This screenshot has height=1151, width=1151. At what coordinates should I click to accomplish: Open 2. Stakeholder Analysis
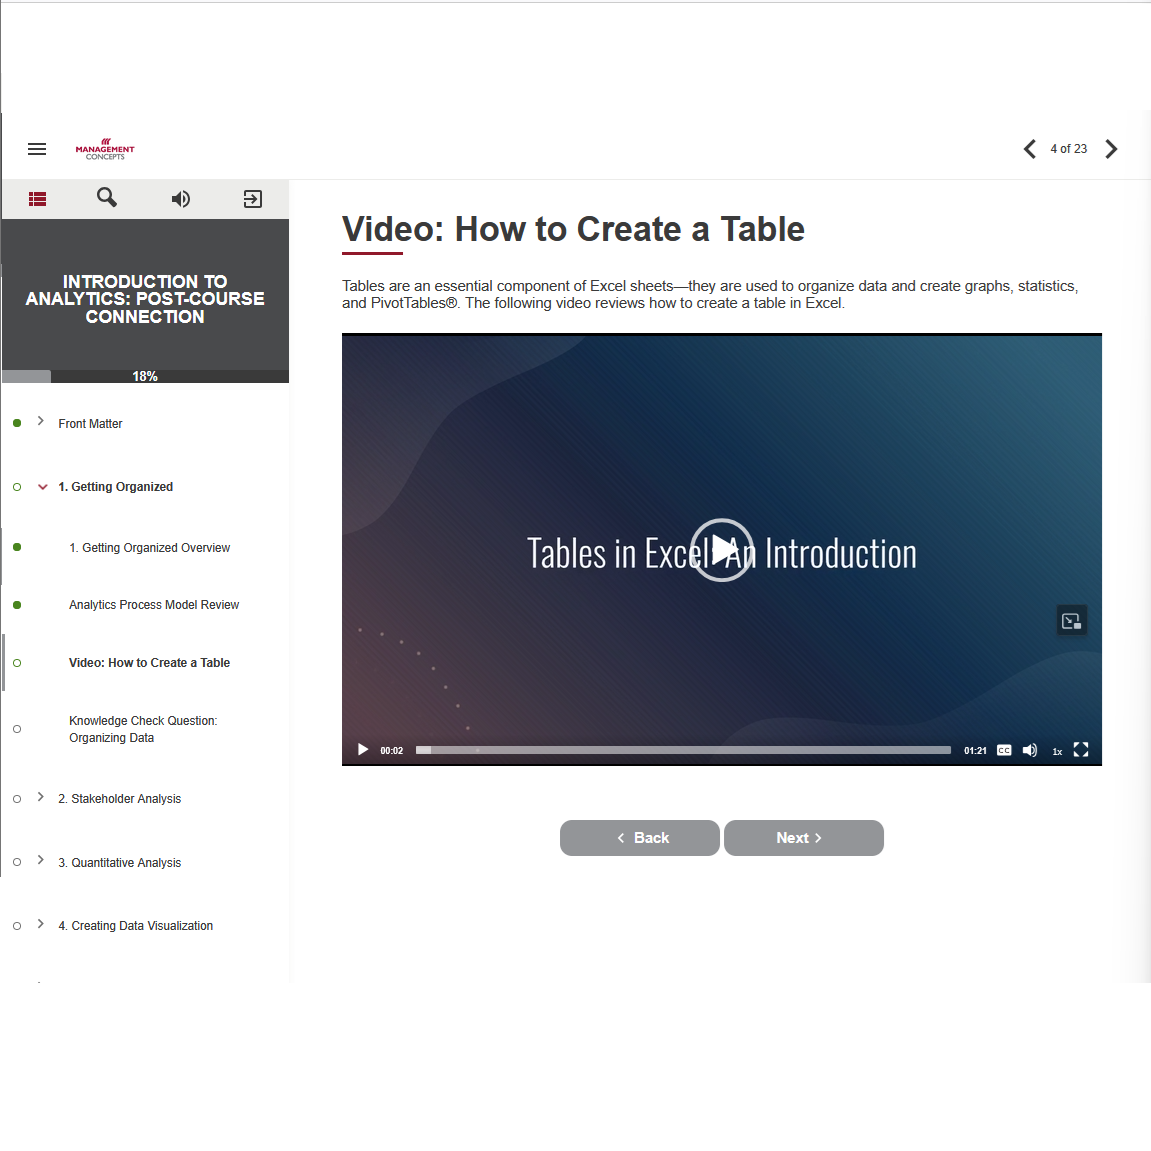(x=120, y=799)
